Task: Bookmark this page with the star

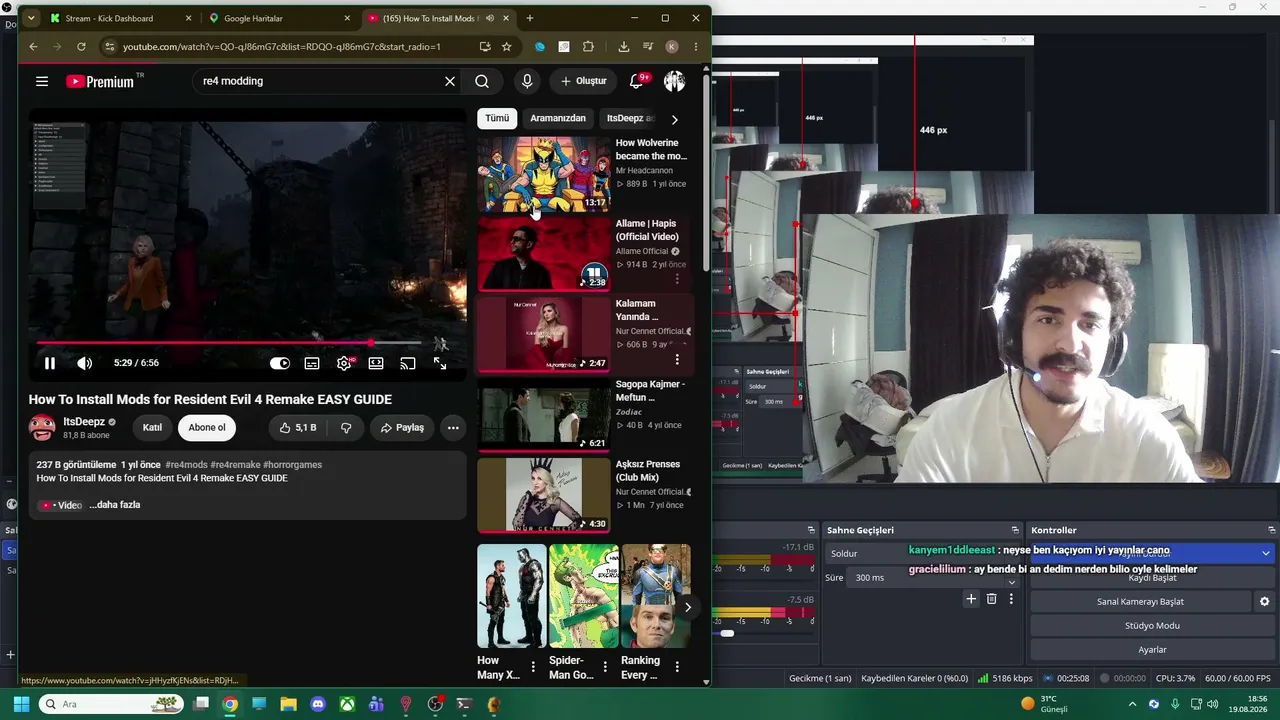Action: pos(507,46)
